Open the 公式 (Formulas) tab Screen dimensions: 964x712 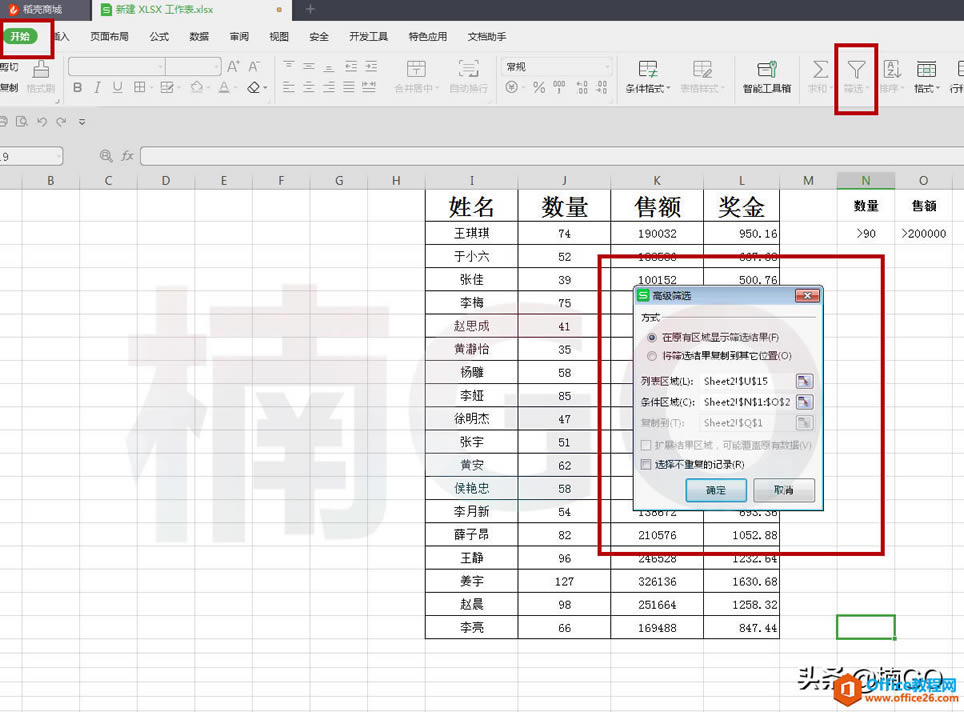pos(159,37)
